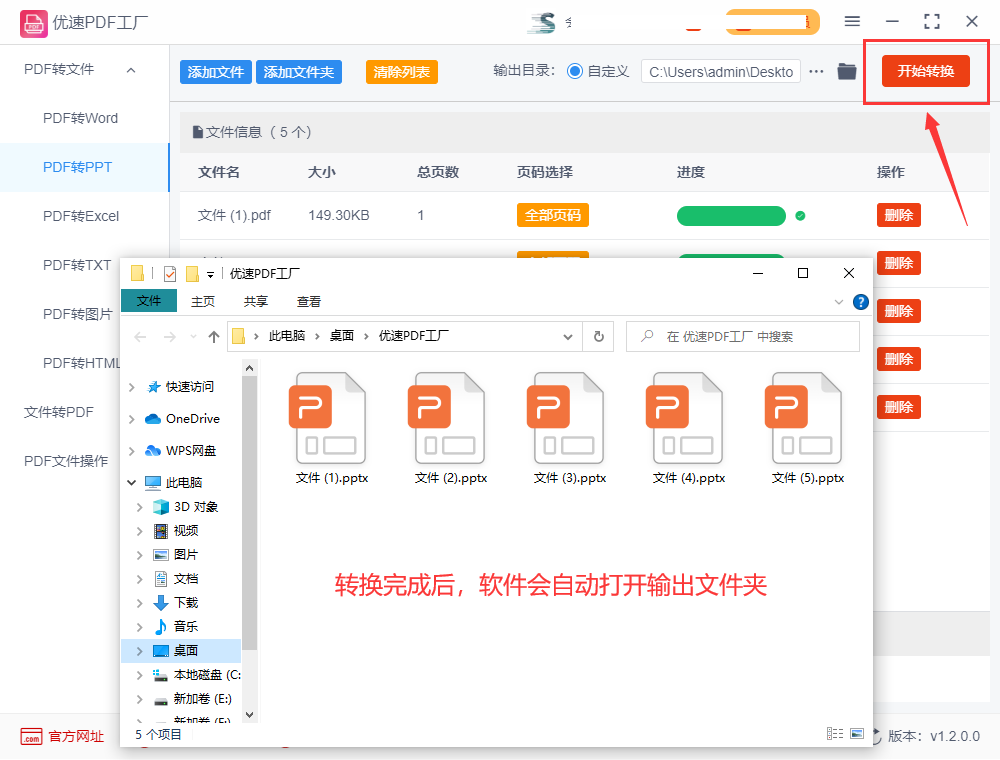This screenshot has height=760, width=1000.
Task: Open recent locations dropdown arrow
Action: pos(193,337)
